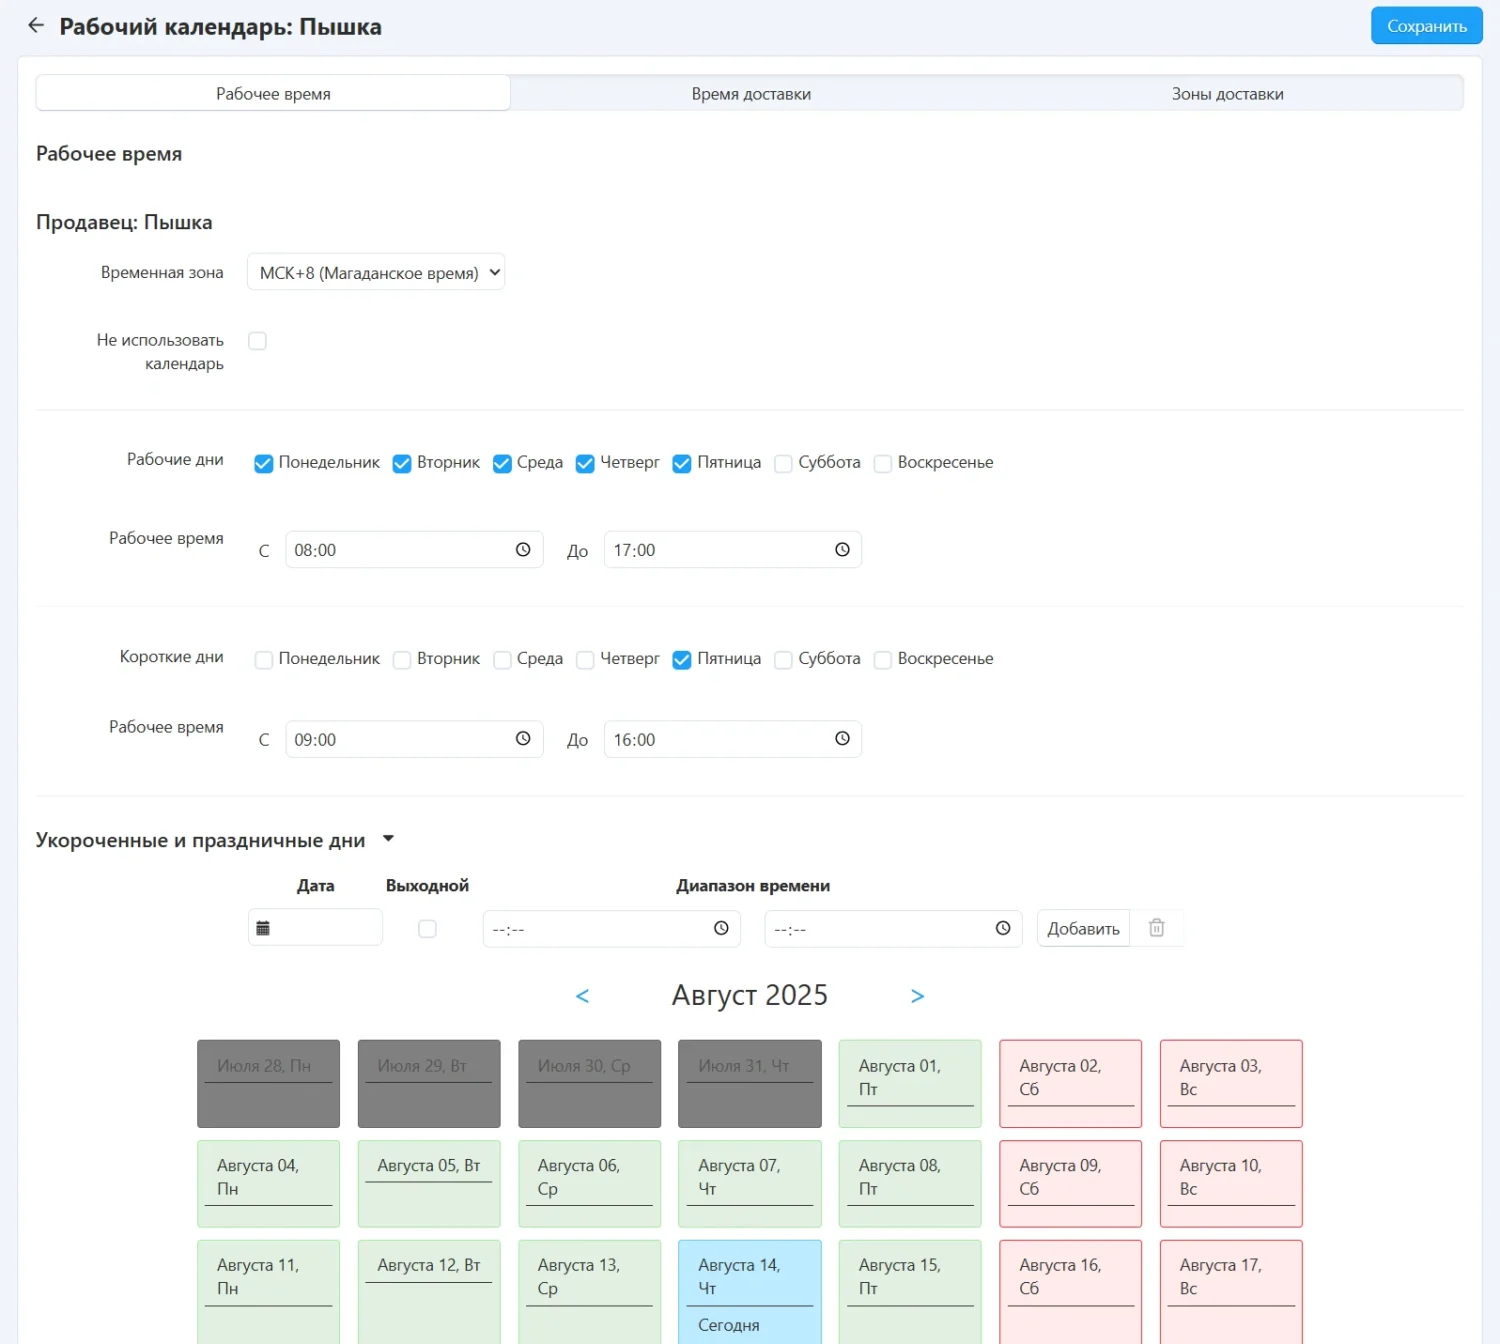The height and width of the screenshot is (1344, 1500).
Task: Open the Зоны доставки tab
Action: (x=1227, y=94)
